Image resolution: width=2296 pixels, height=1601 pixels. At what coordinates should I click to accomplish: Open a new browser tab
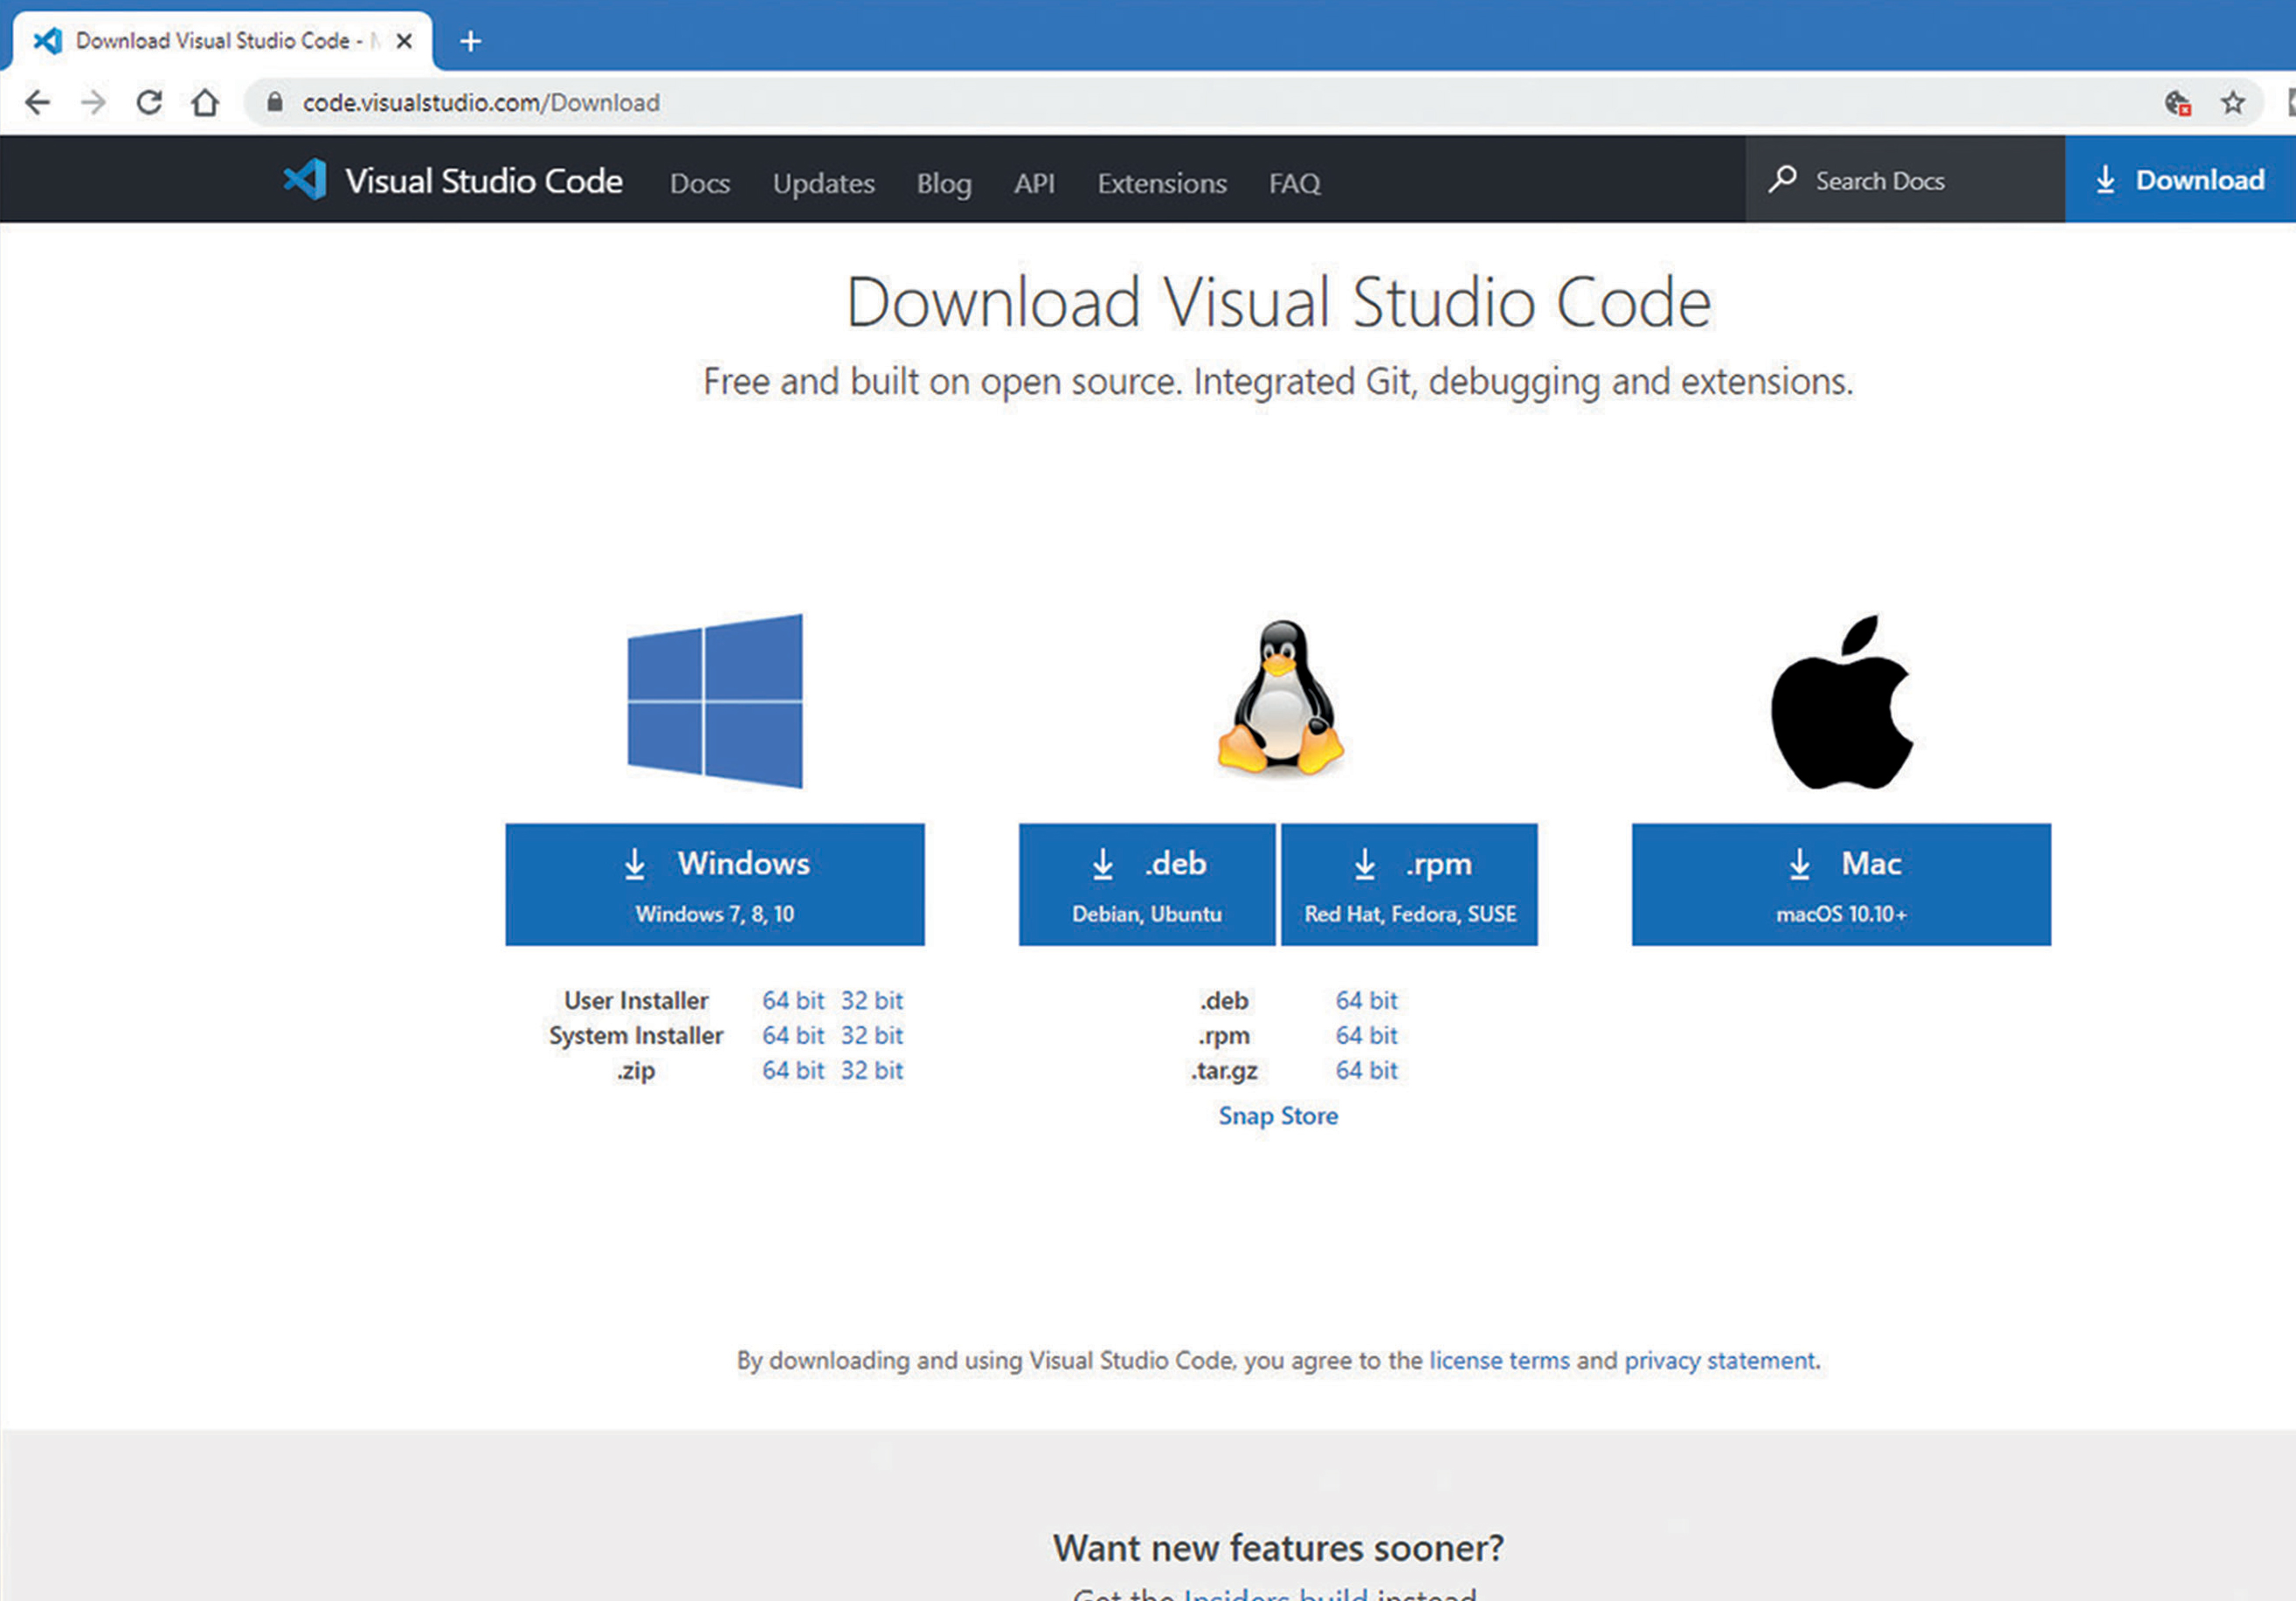(470, 41)
